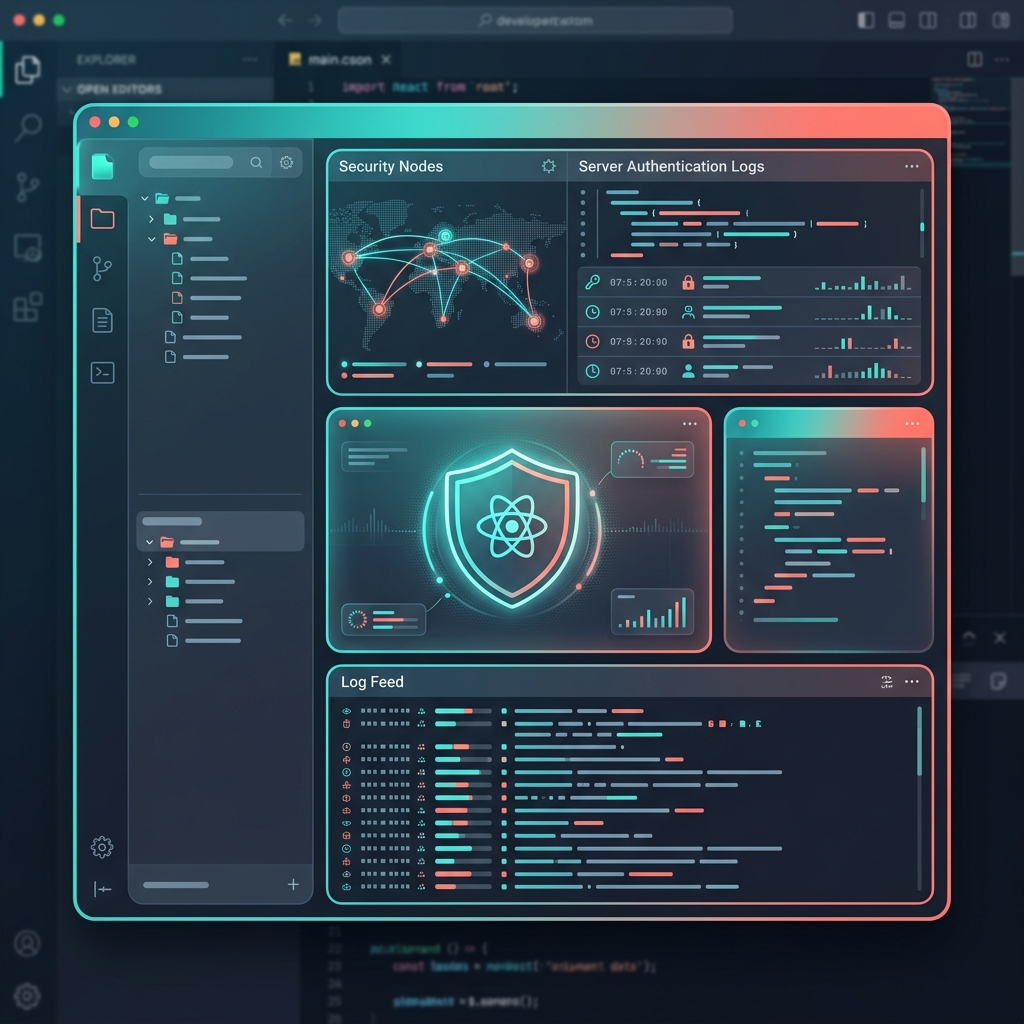Viewport: 1024px width, 1024px height.
Task: Click the spinner progress widget at the shield panel's bottom left
Action: (383, 619)
